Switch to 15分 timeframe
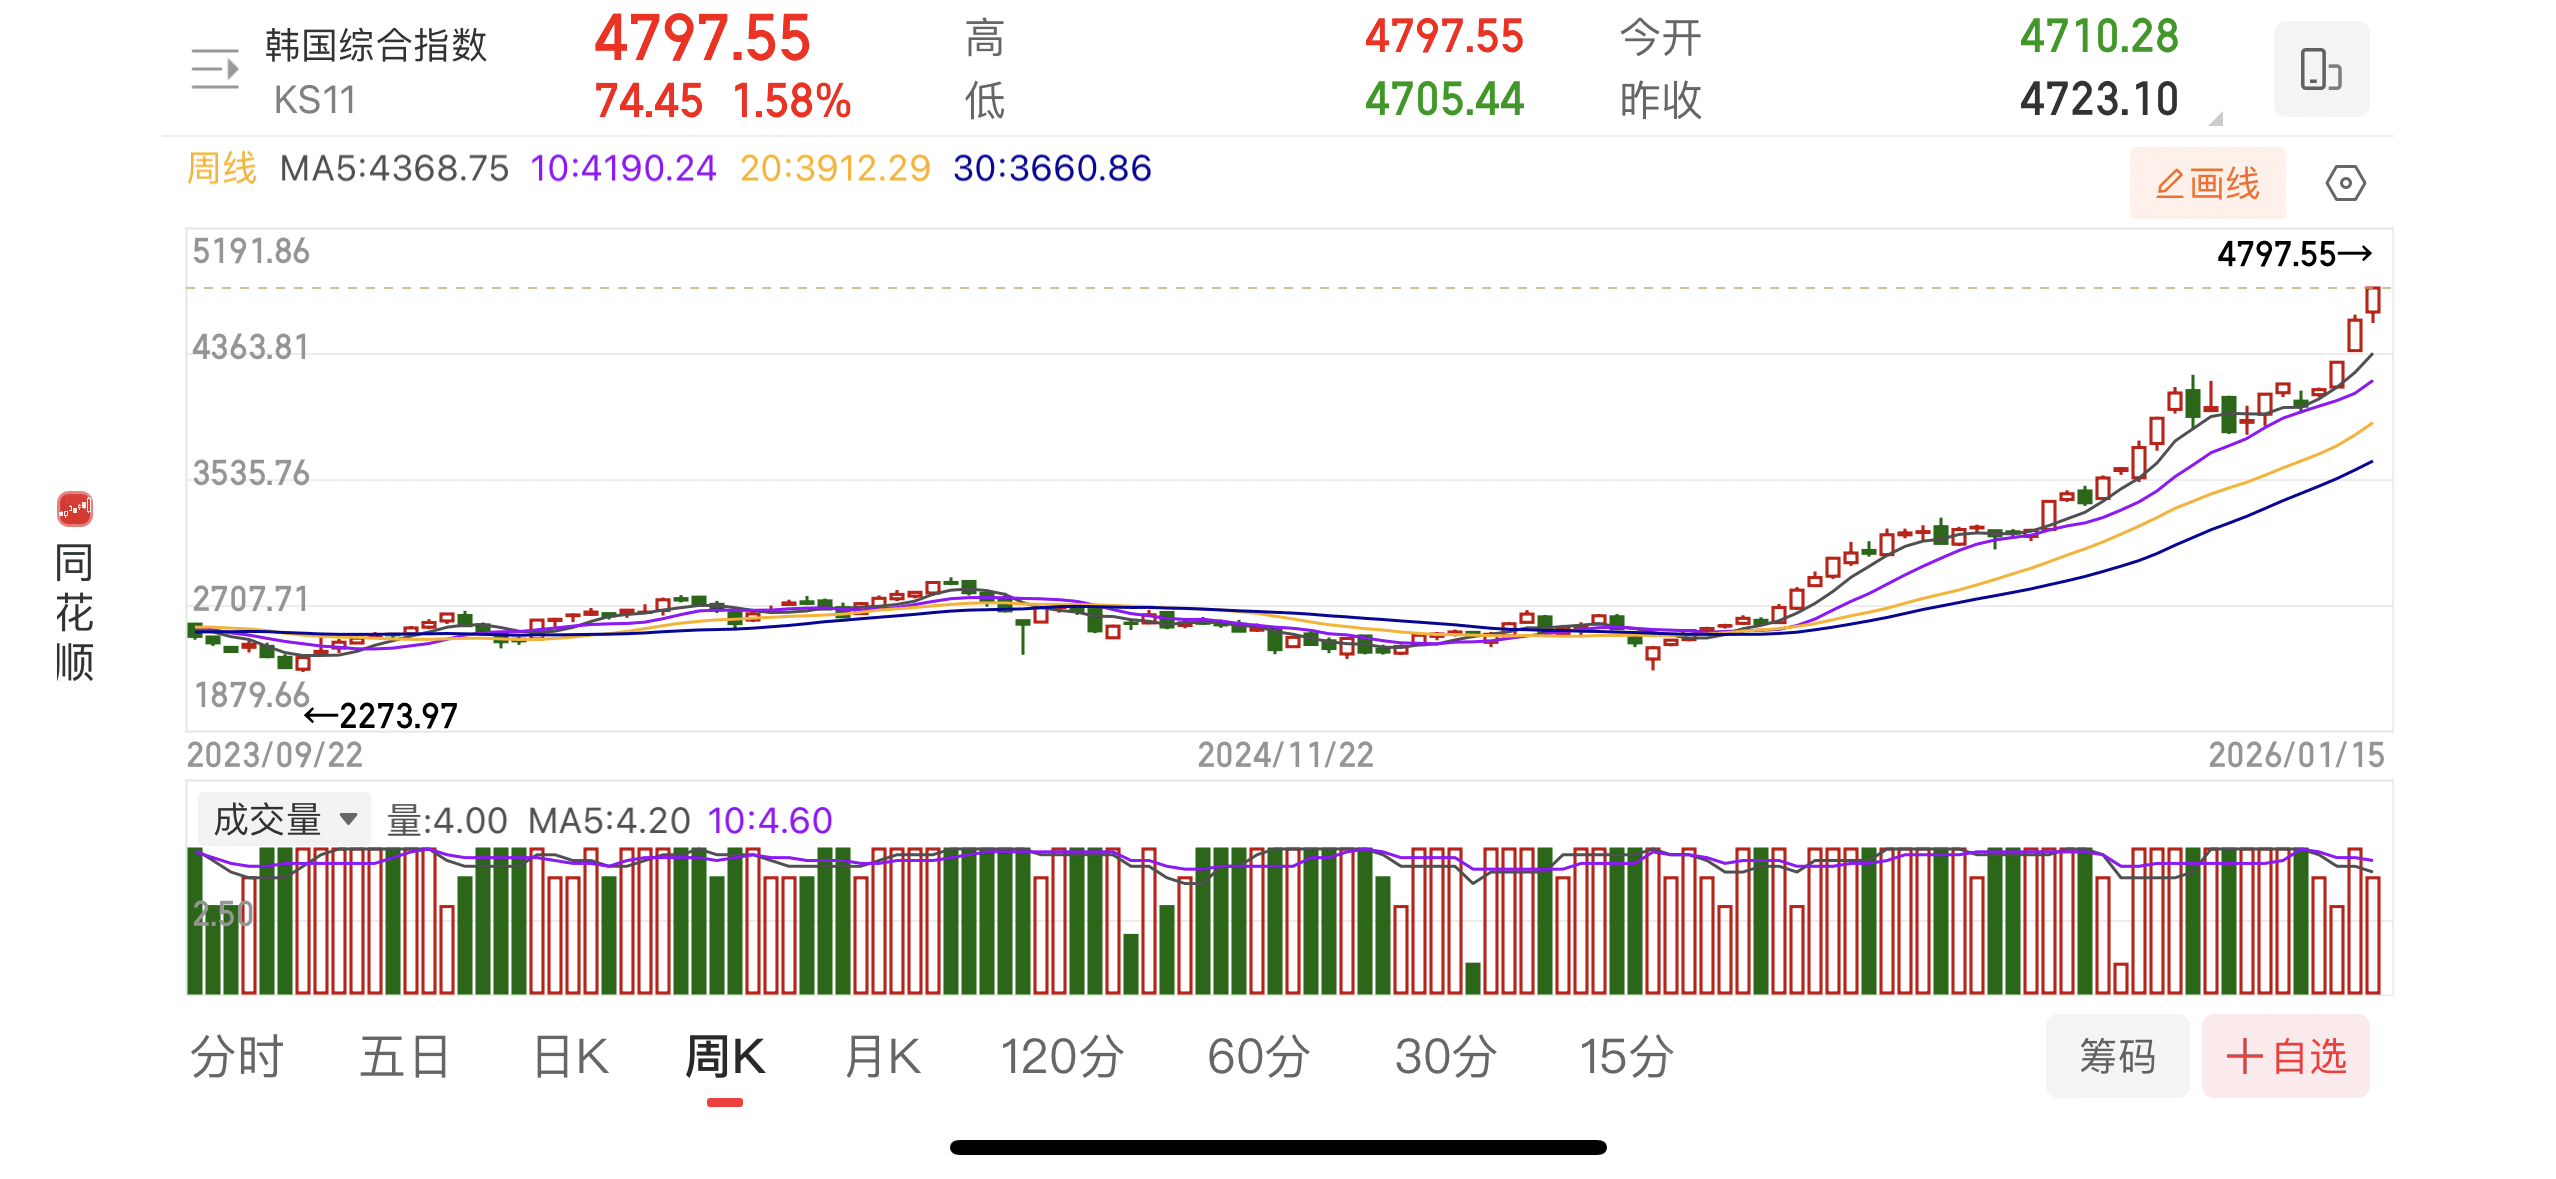This screenshot has width=2556, height=1179. (x=1626, y=1056)
